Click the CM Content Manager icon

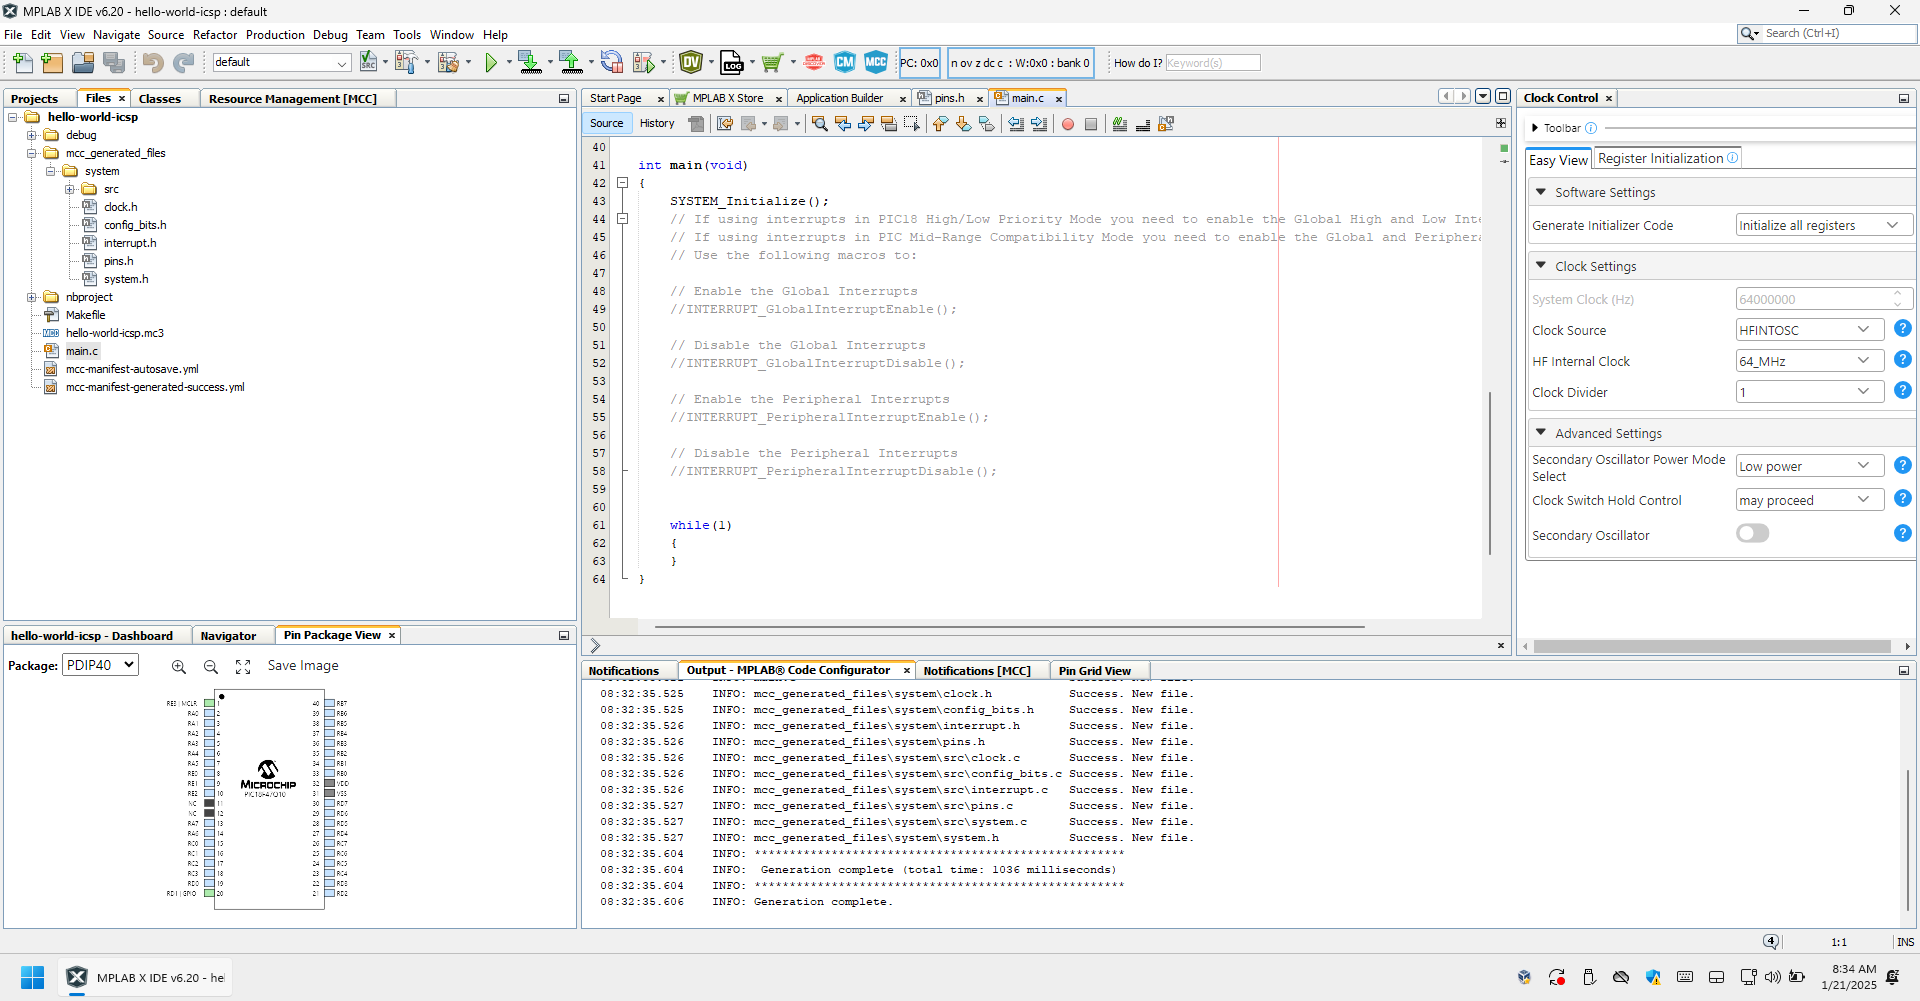click(845, 63)
